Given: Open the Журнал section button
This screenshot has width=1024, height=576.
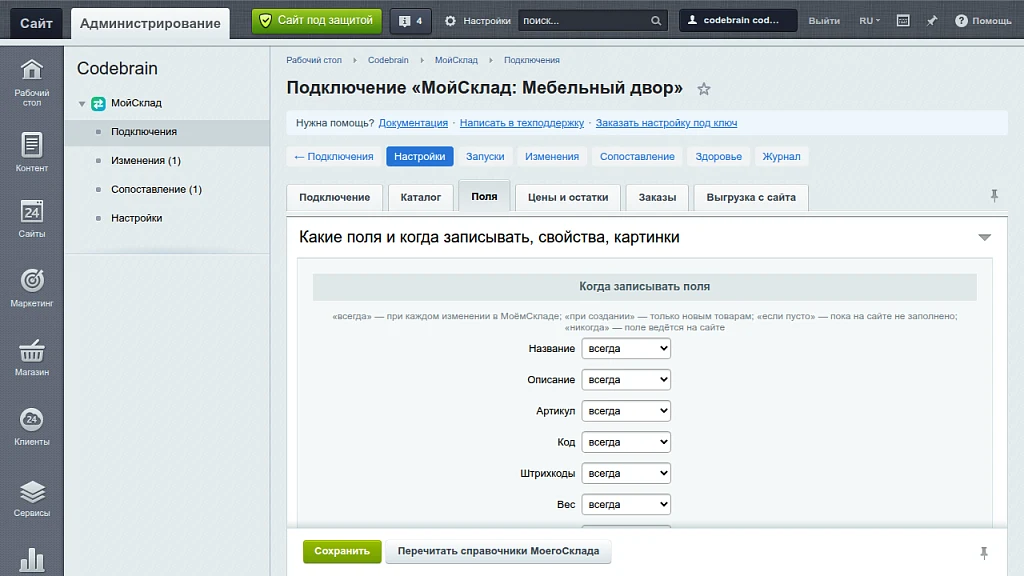Looking at the screenshot, I should pyautogui.click(x=781, y=157).
